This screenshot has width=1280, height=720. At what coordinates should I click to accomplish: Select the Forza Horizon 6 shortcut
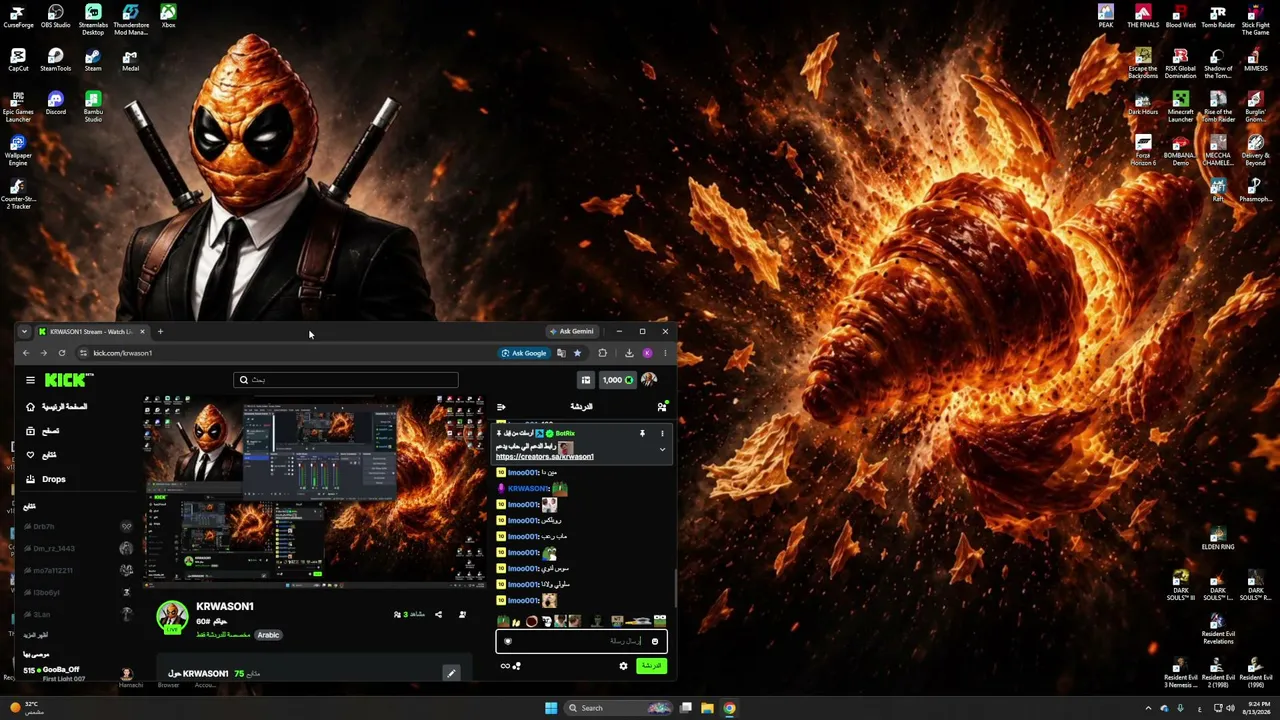point(1143,150)
